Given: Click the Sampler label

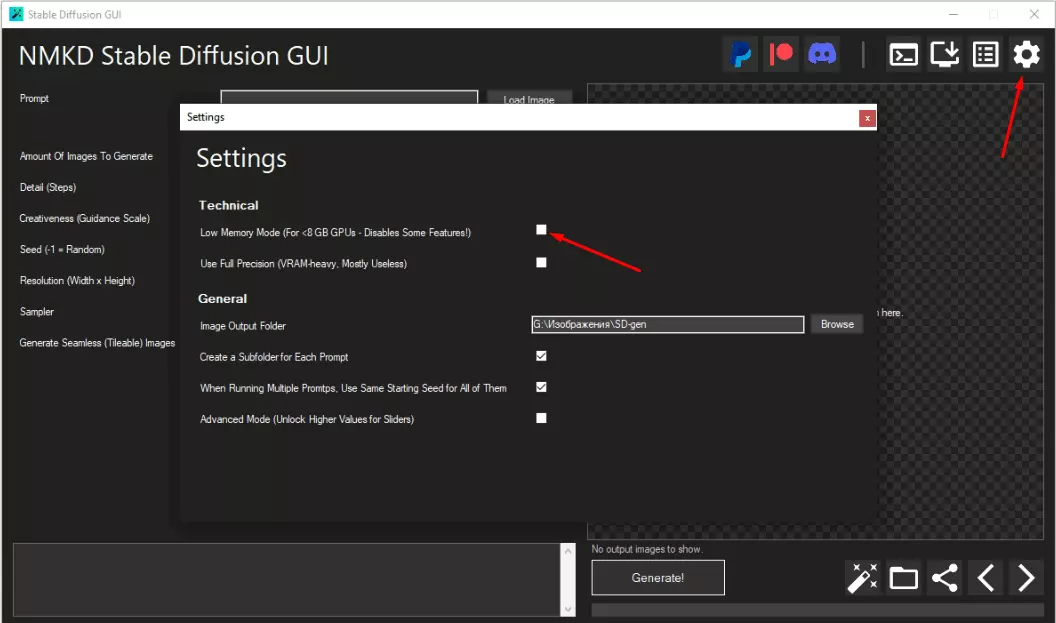Looking at the screenshot, I should point(36,312).
